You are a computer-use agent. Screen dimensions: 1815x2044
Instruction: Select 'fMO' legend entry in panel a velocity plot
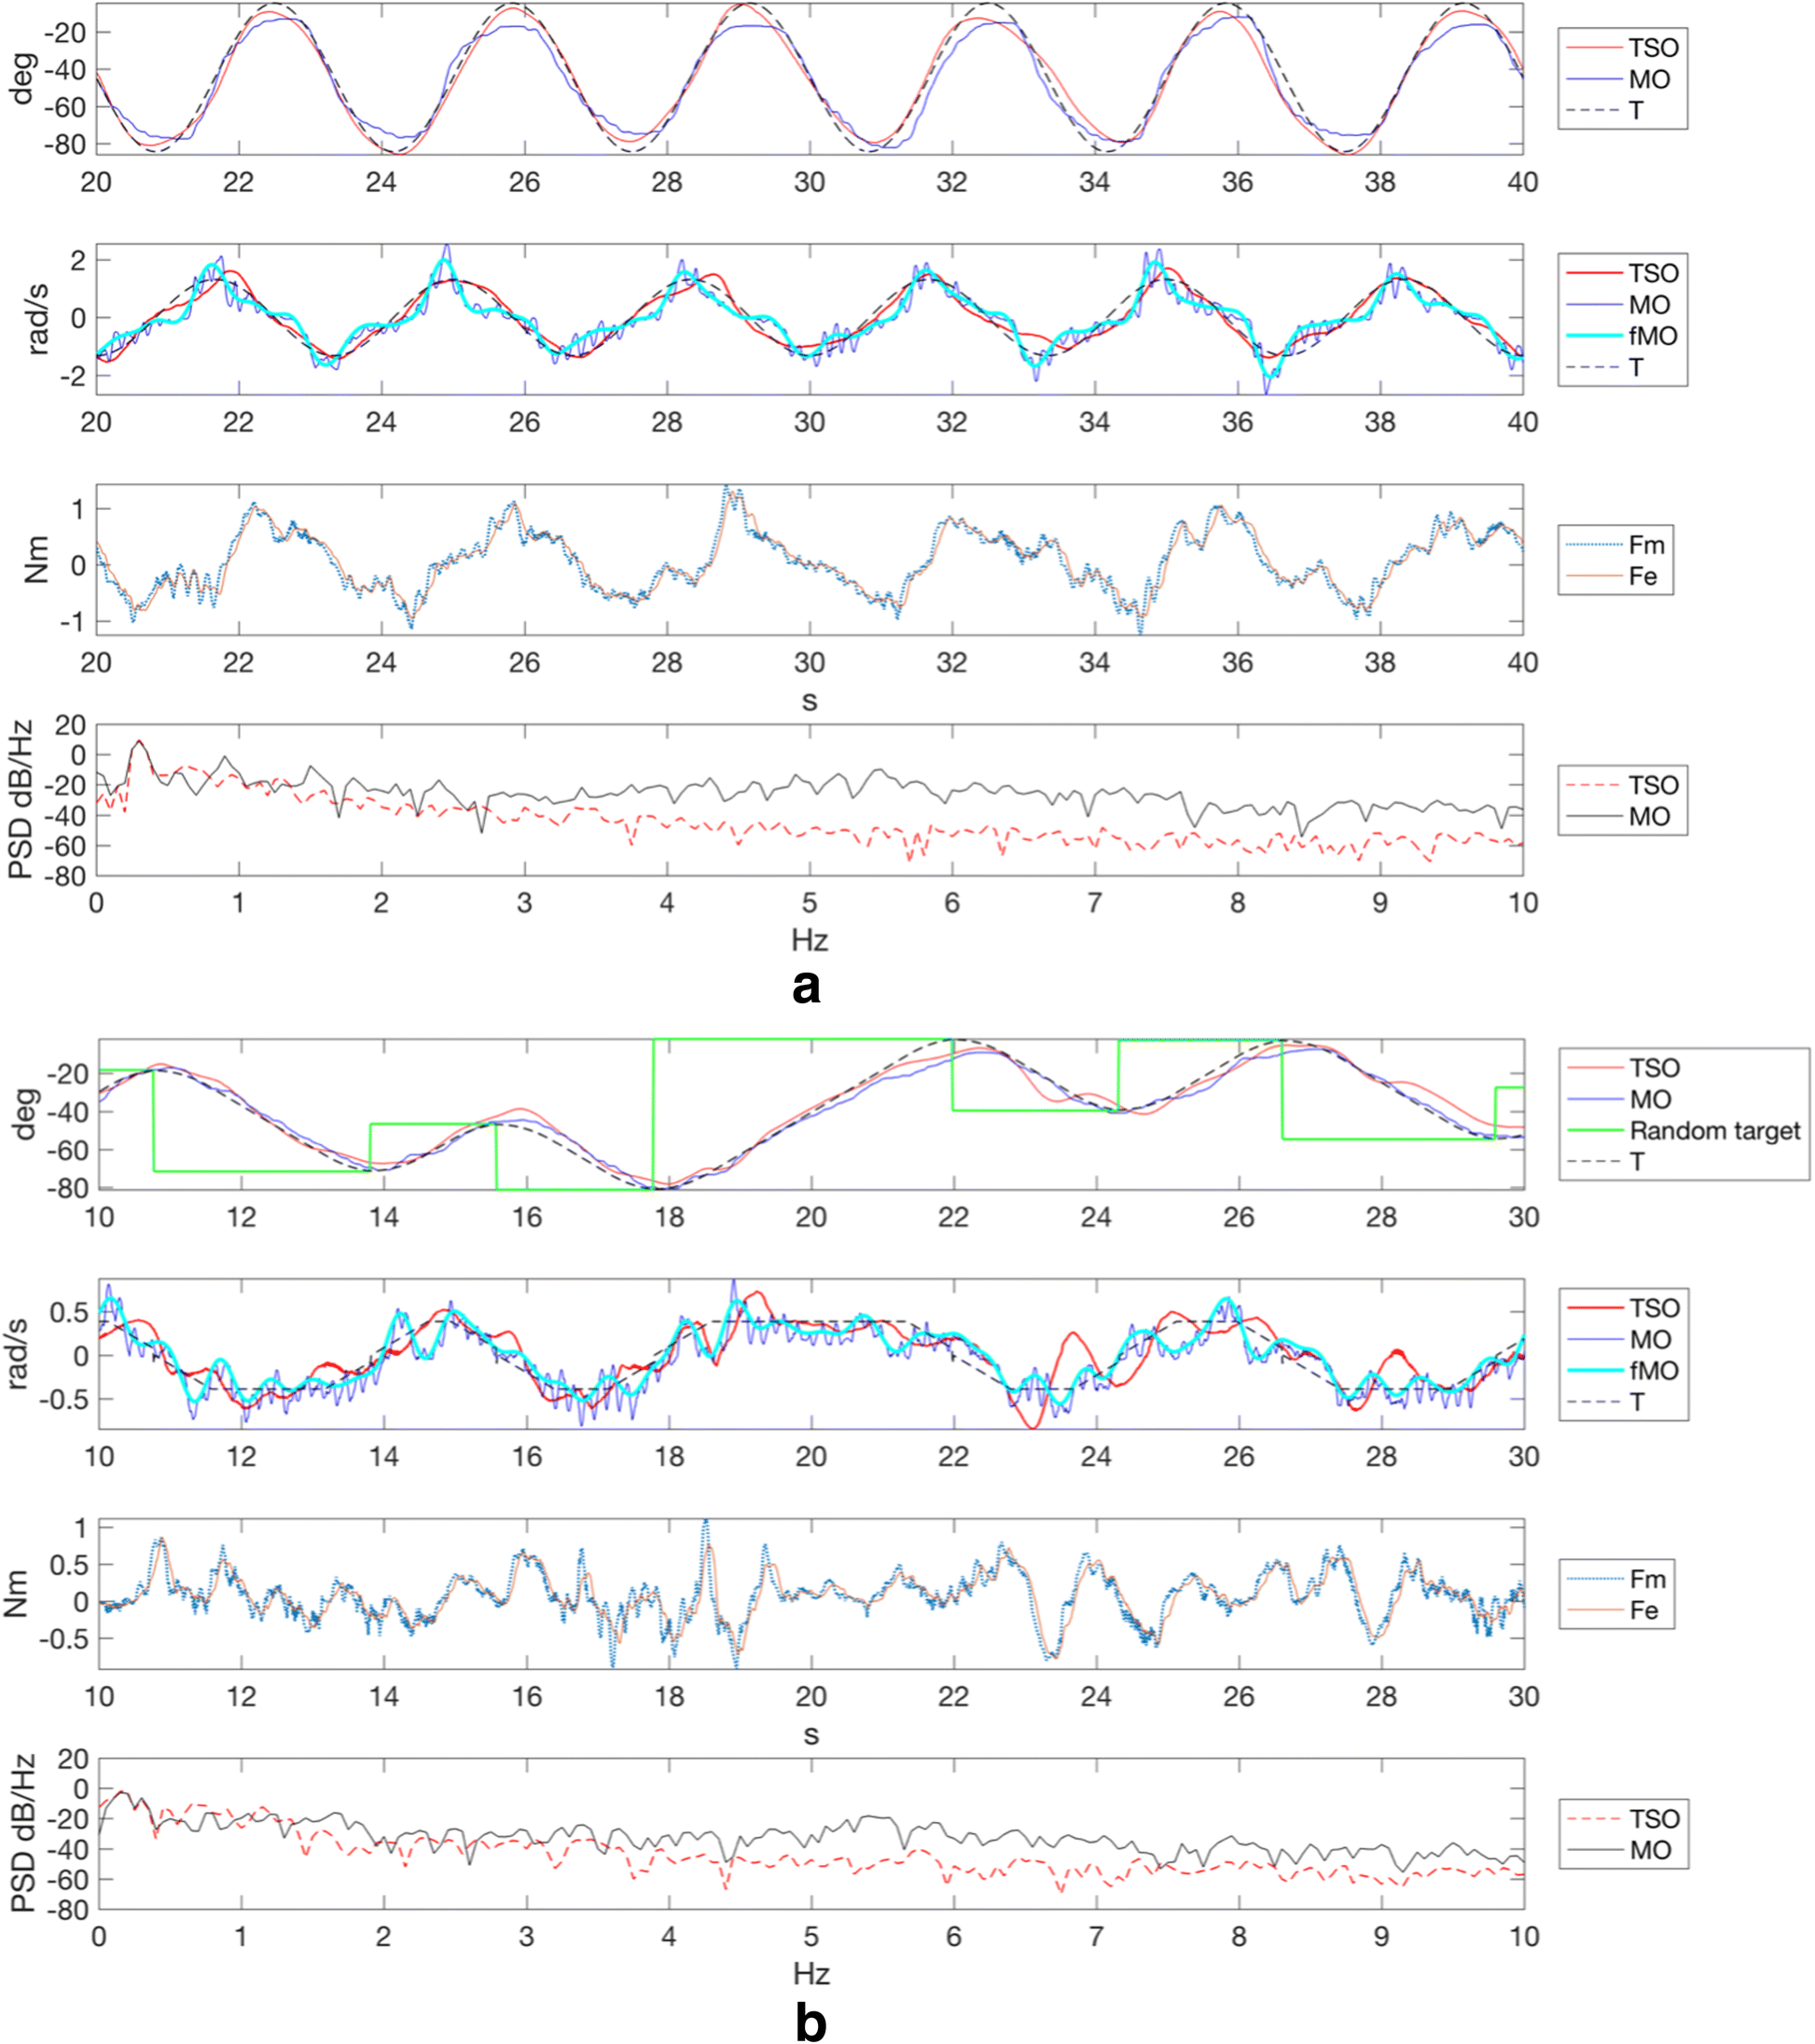coord(1622,336)
